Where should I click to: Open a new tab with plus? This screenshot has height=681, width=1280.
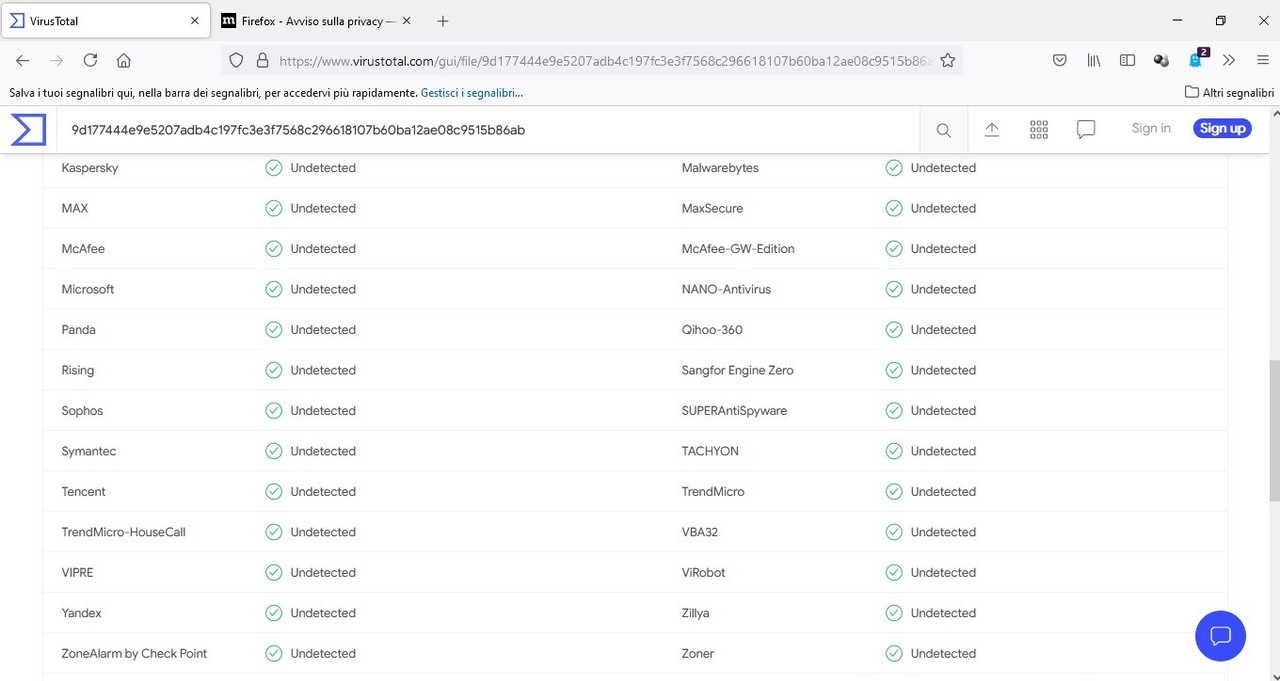[x=443, y=20]
